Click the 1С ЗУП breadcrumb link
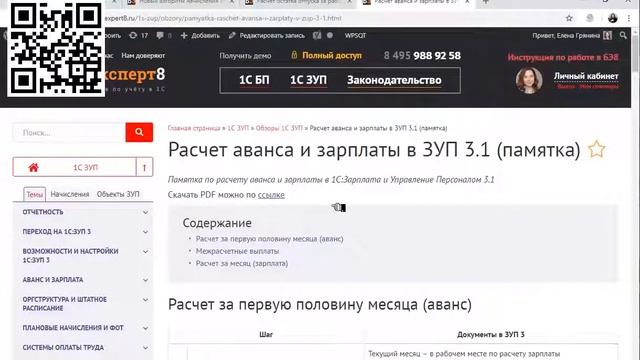Viewport: 640px width, 360px height. [x=238, y=128]
